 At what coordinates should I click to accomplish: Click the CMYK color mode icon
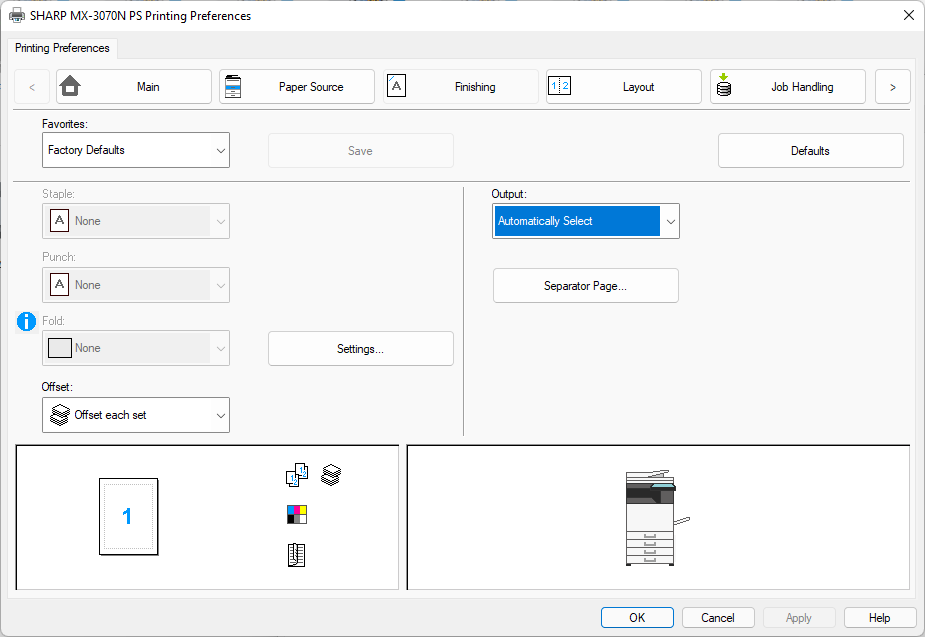(297, 515)
